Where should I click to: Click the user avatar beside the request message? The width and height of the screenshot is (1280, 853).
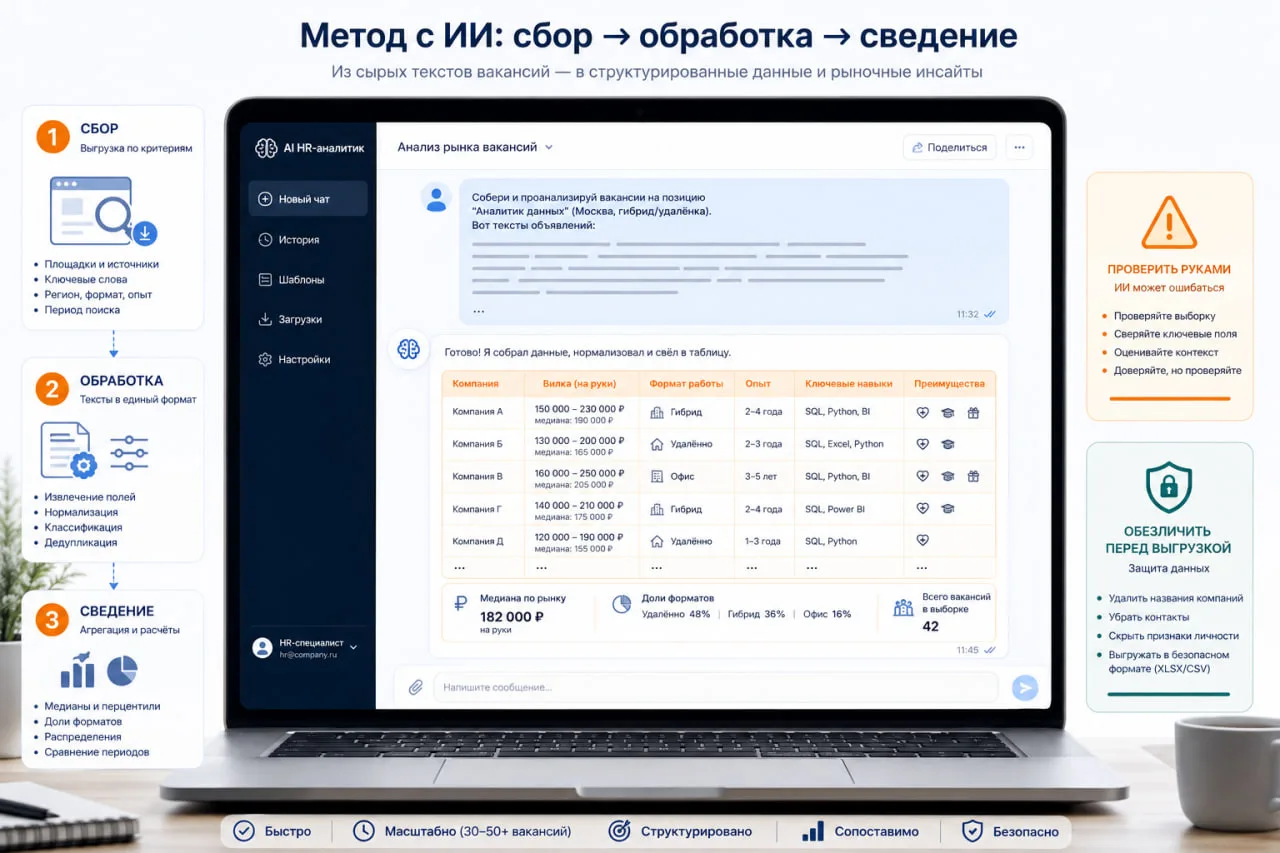436,198
